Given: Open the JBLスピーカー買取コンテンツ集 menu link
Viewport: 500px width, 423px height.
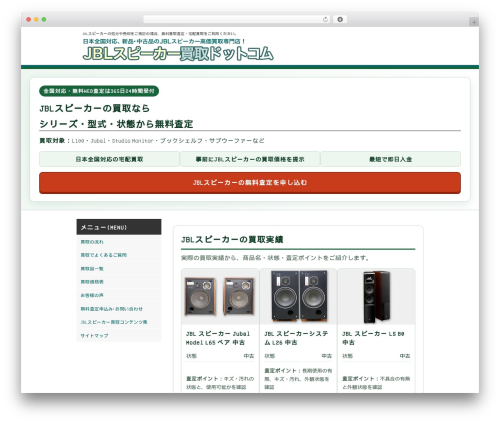Looking at the screenshot, I should coord(114,322).
